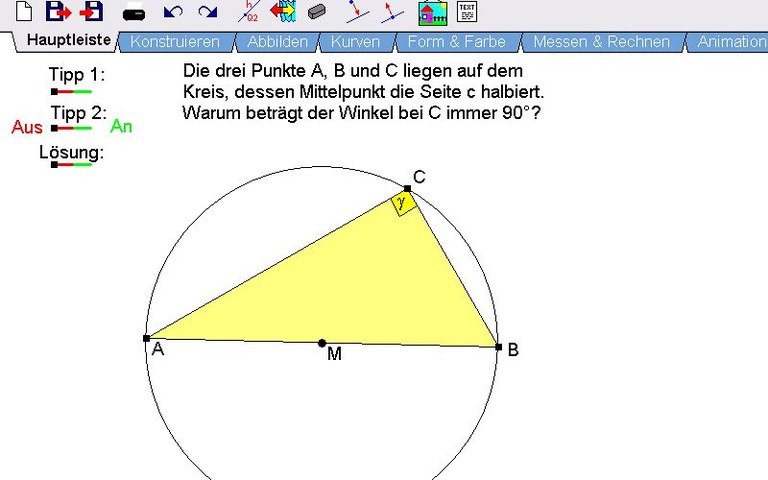768x480 pixels.
Task: Open the Konstruieren tab
Action: pos(175,42)
